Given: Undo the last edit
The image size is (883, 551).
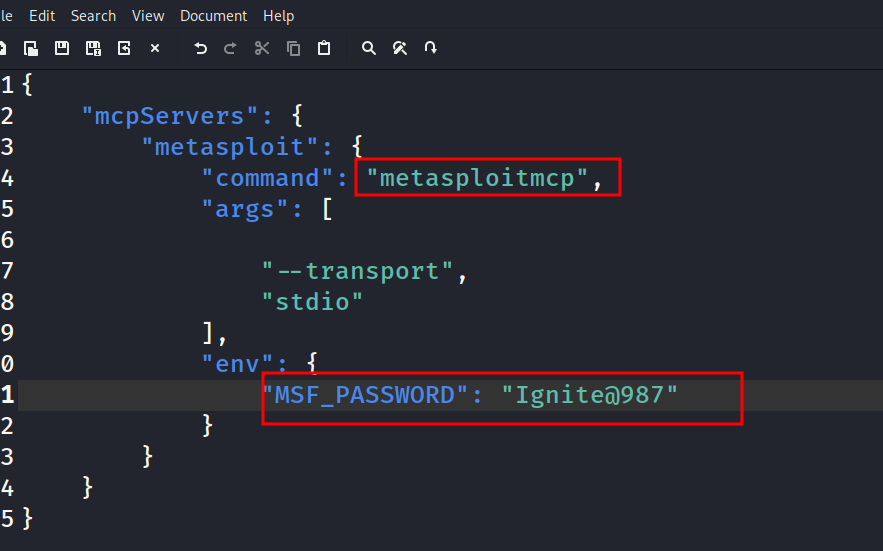Looking at the screenshot, I should point(200,48).
